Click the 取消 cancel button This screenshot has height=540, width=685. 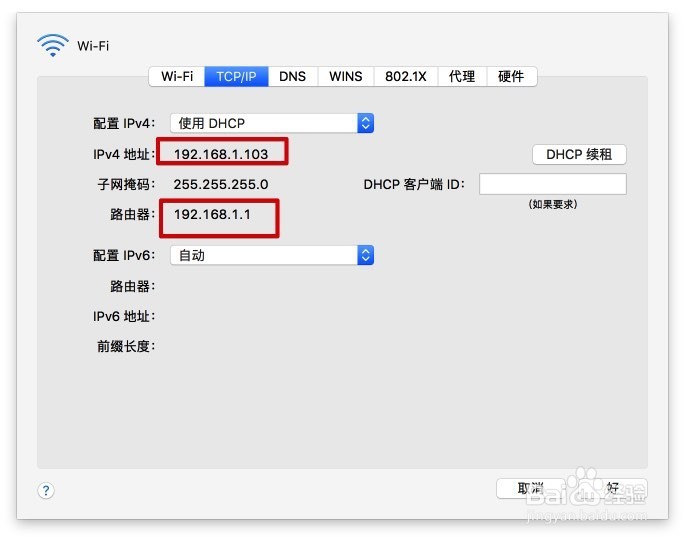(530, 488)
